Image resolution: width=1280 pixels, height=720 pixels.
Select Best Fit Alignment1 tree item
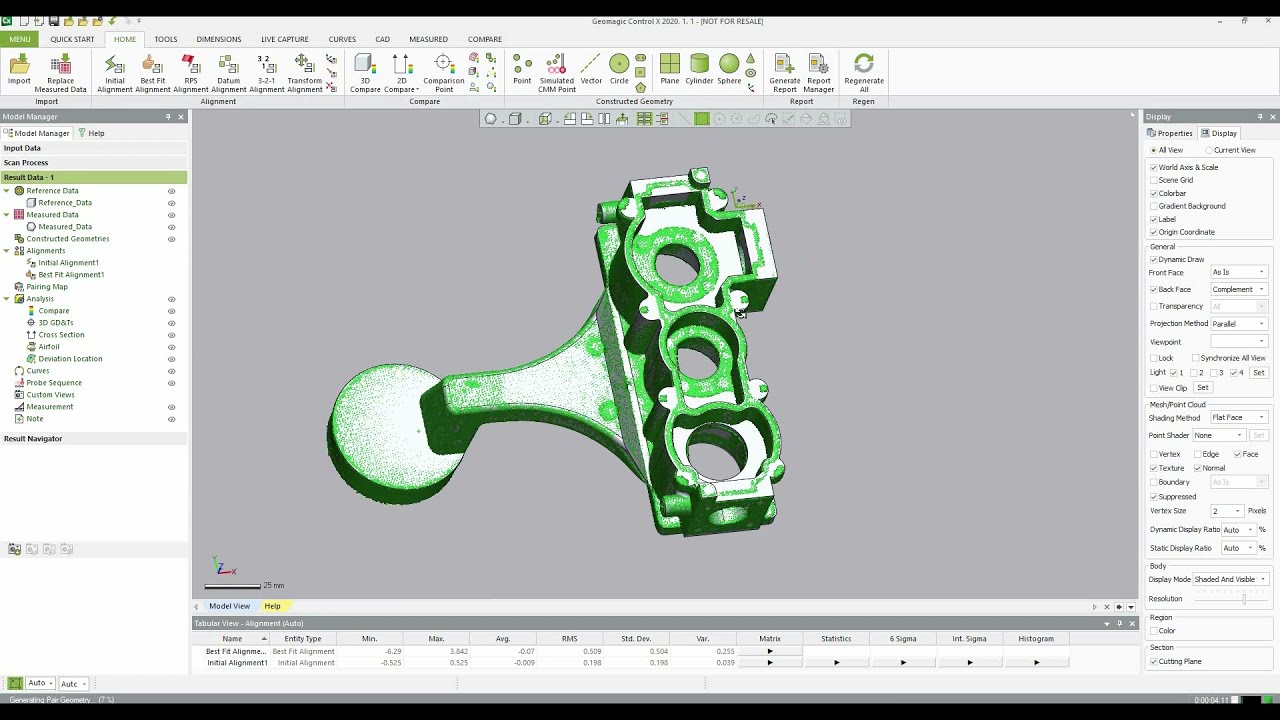pos(71,275)
